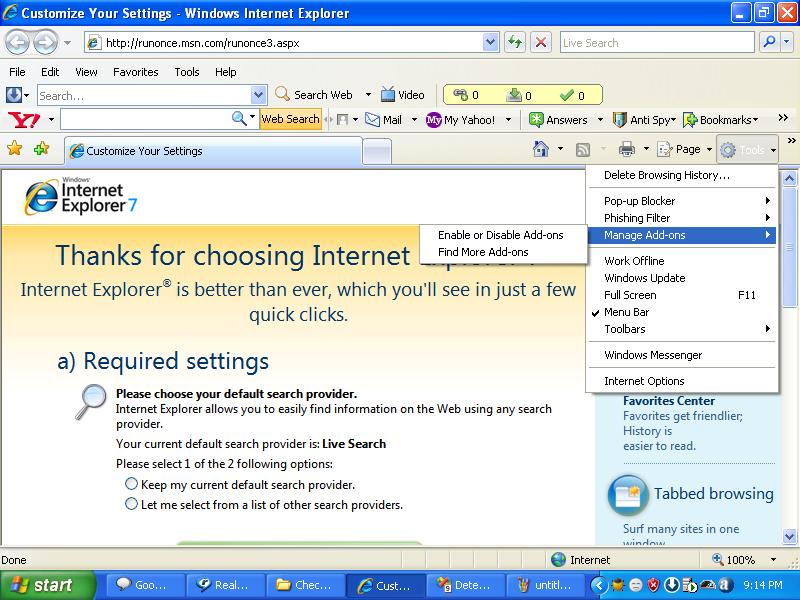Open recent pages dropdown next to Forward

[x=67, y=43]
